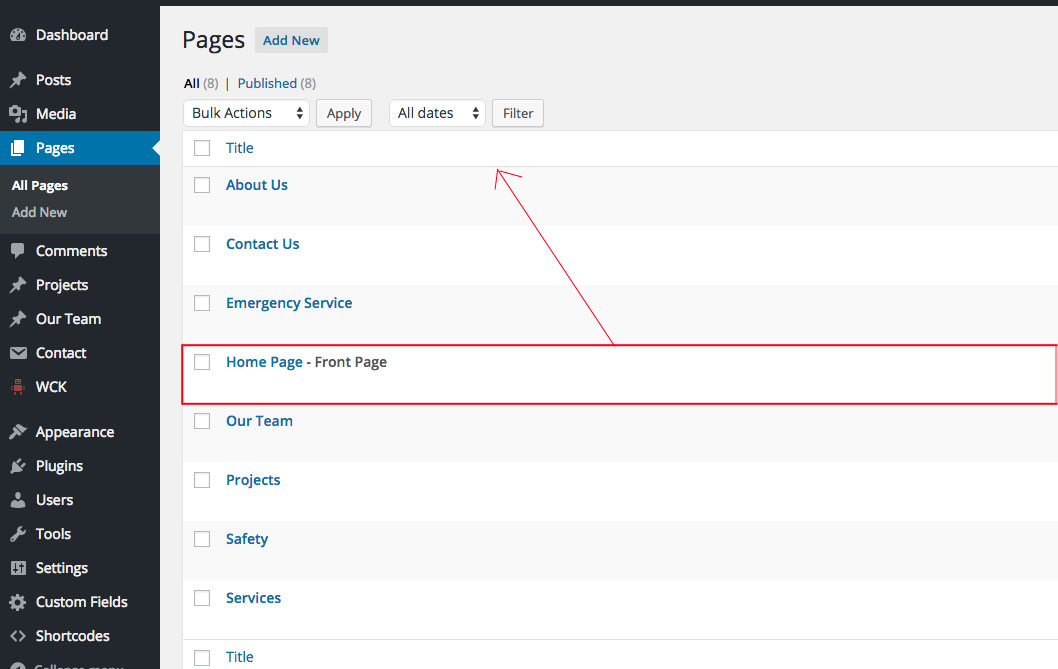The height and width of the screenshot is (669, 1058).
Task: Select the Posts pin icon
Action: click(20, 79)
